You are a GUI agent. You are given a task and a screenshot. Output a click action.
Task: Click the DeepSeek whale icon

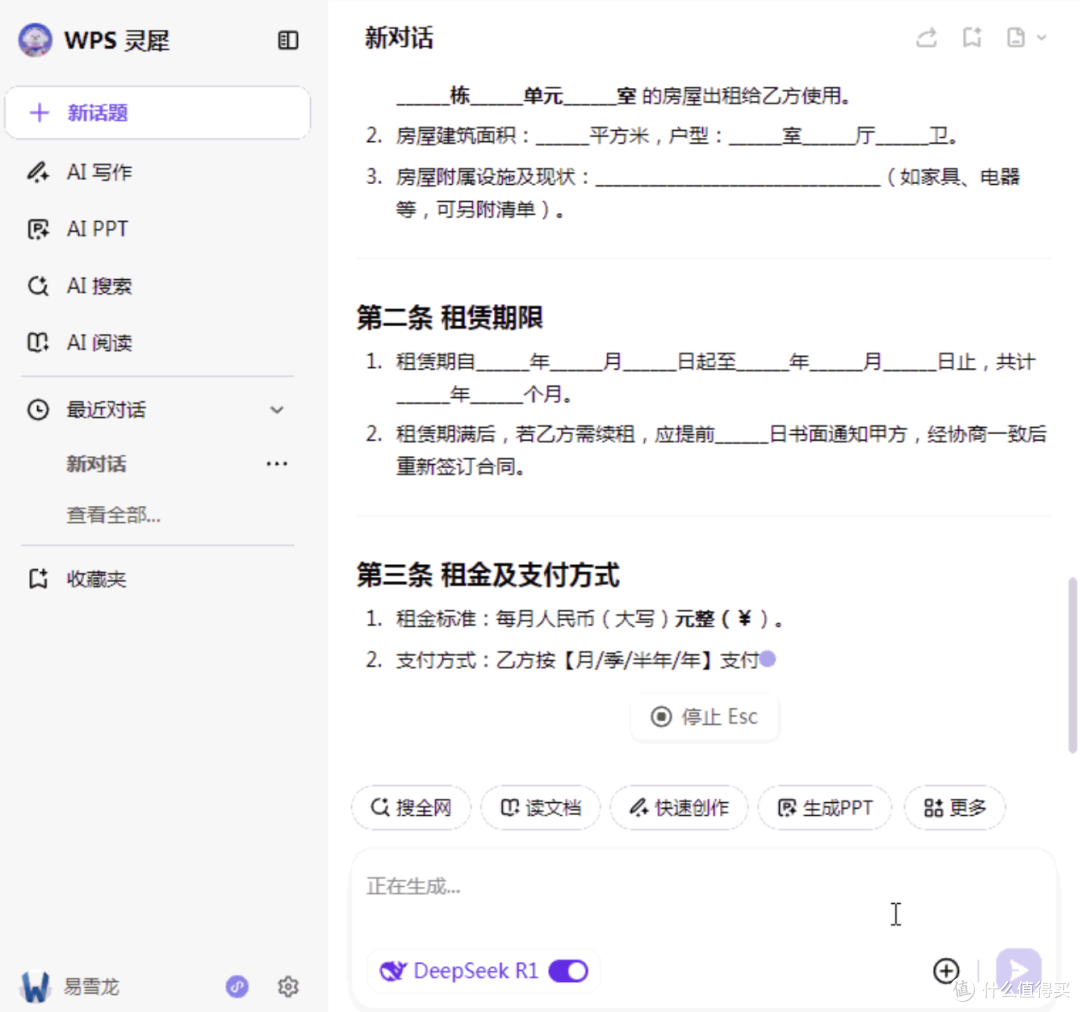(x=393, y=971)
